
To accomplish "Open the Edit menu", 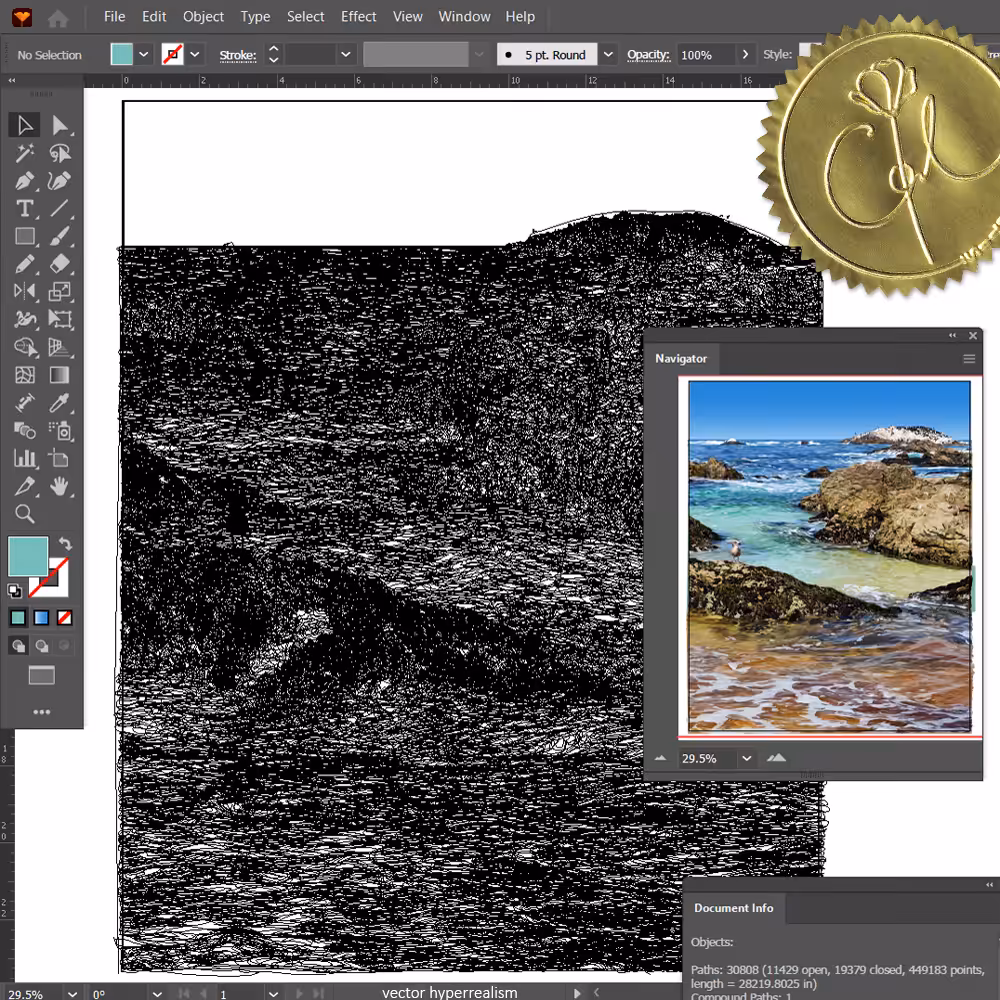I will (x=154, y=17).
